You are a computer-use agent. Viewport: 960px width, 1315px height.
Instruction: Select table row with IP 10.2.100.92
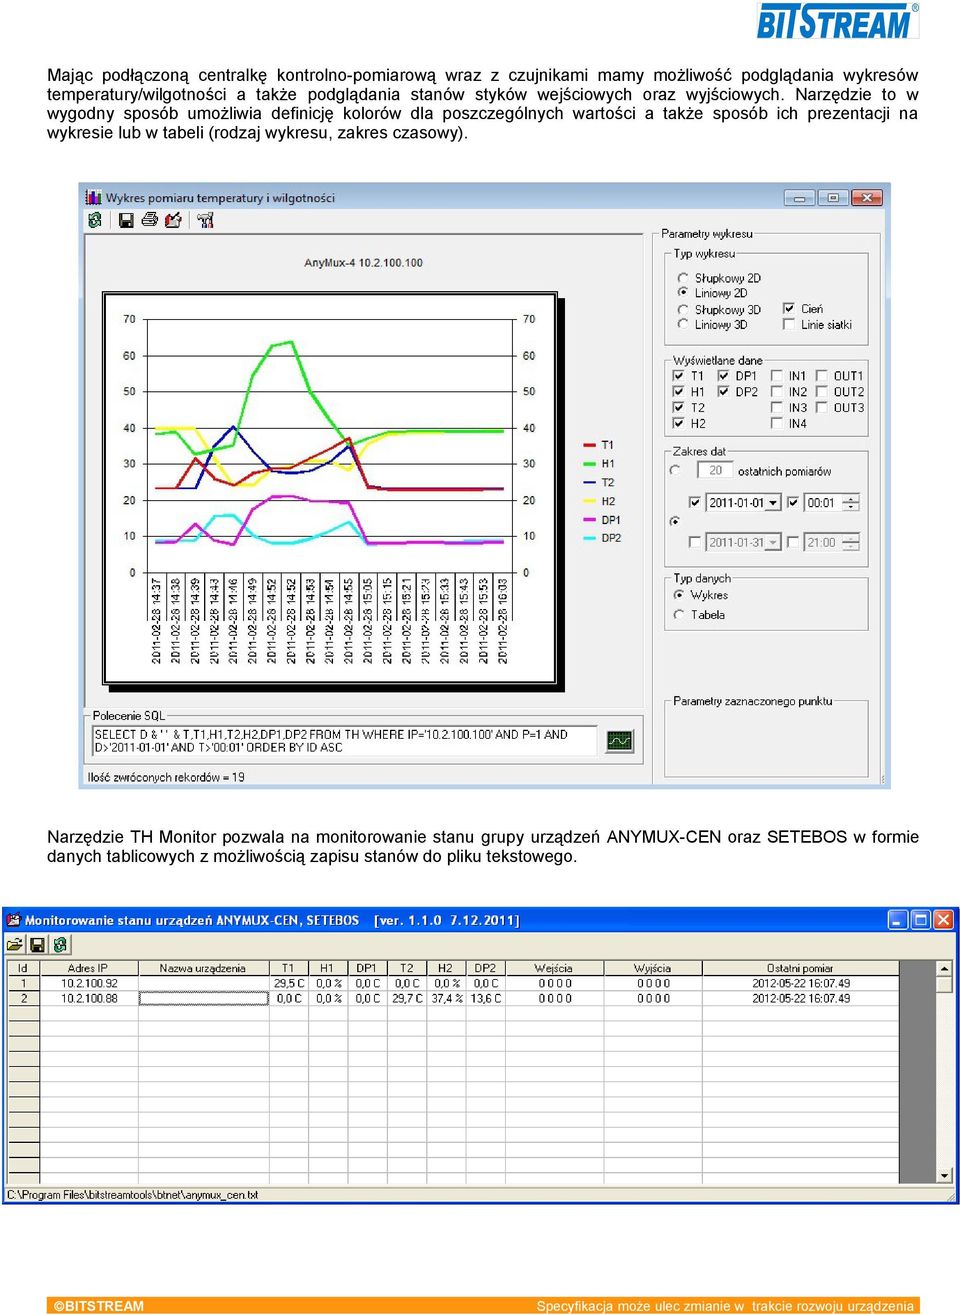470,983
